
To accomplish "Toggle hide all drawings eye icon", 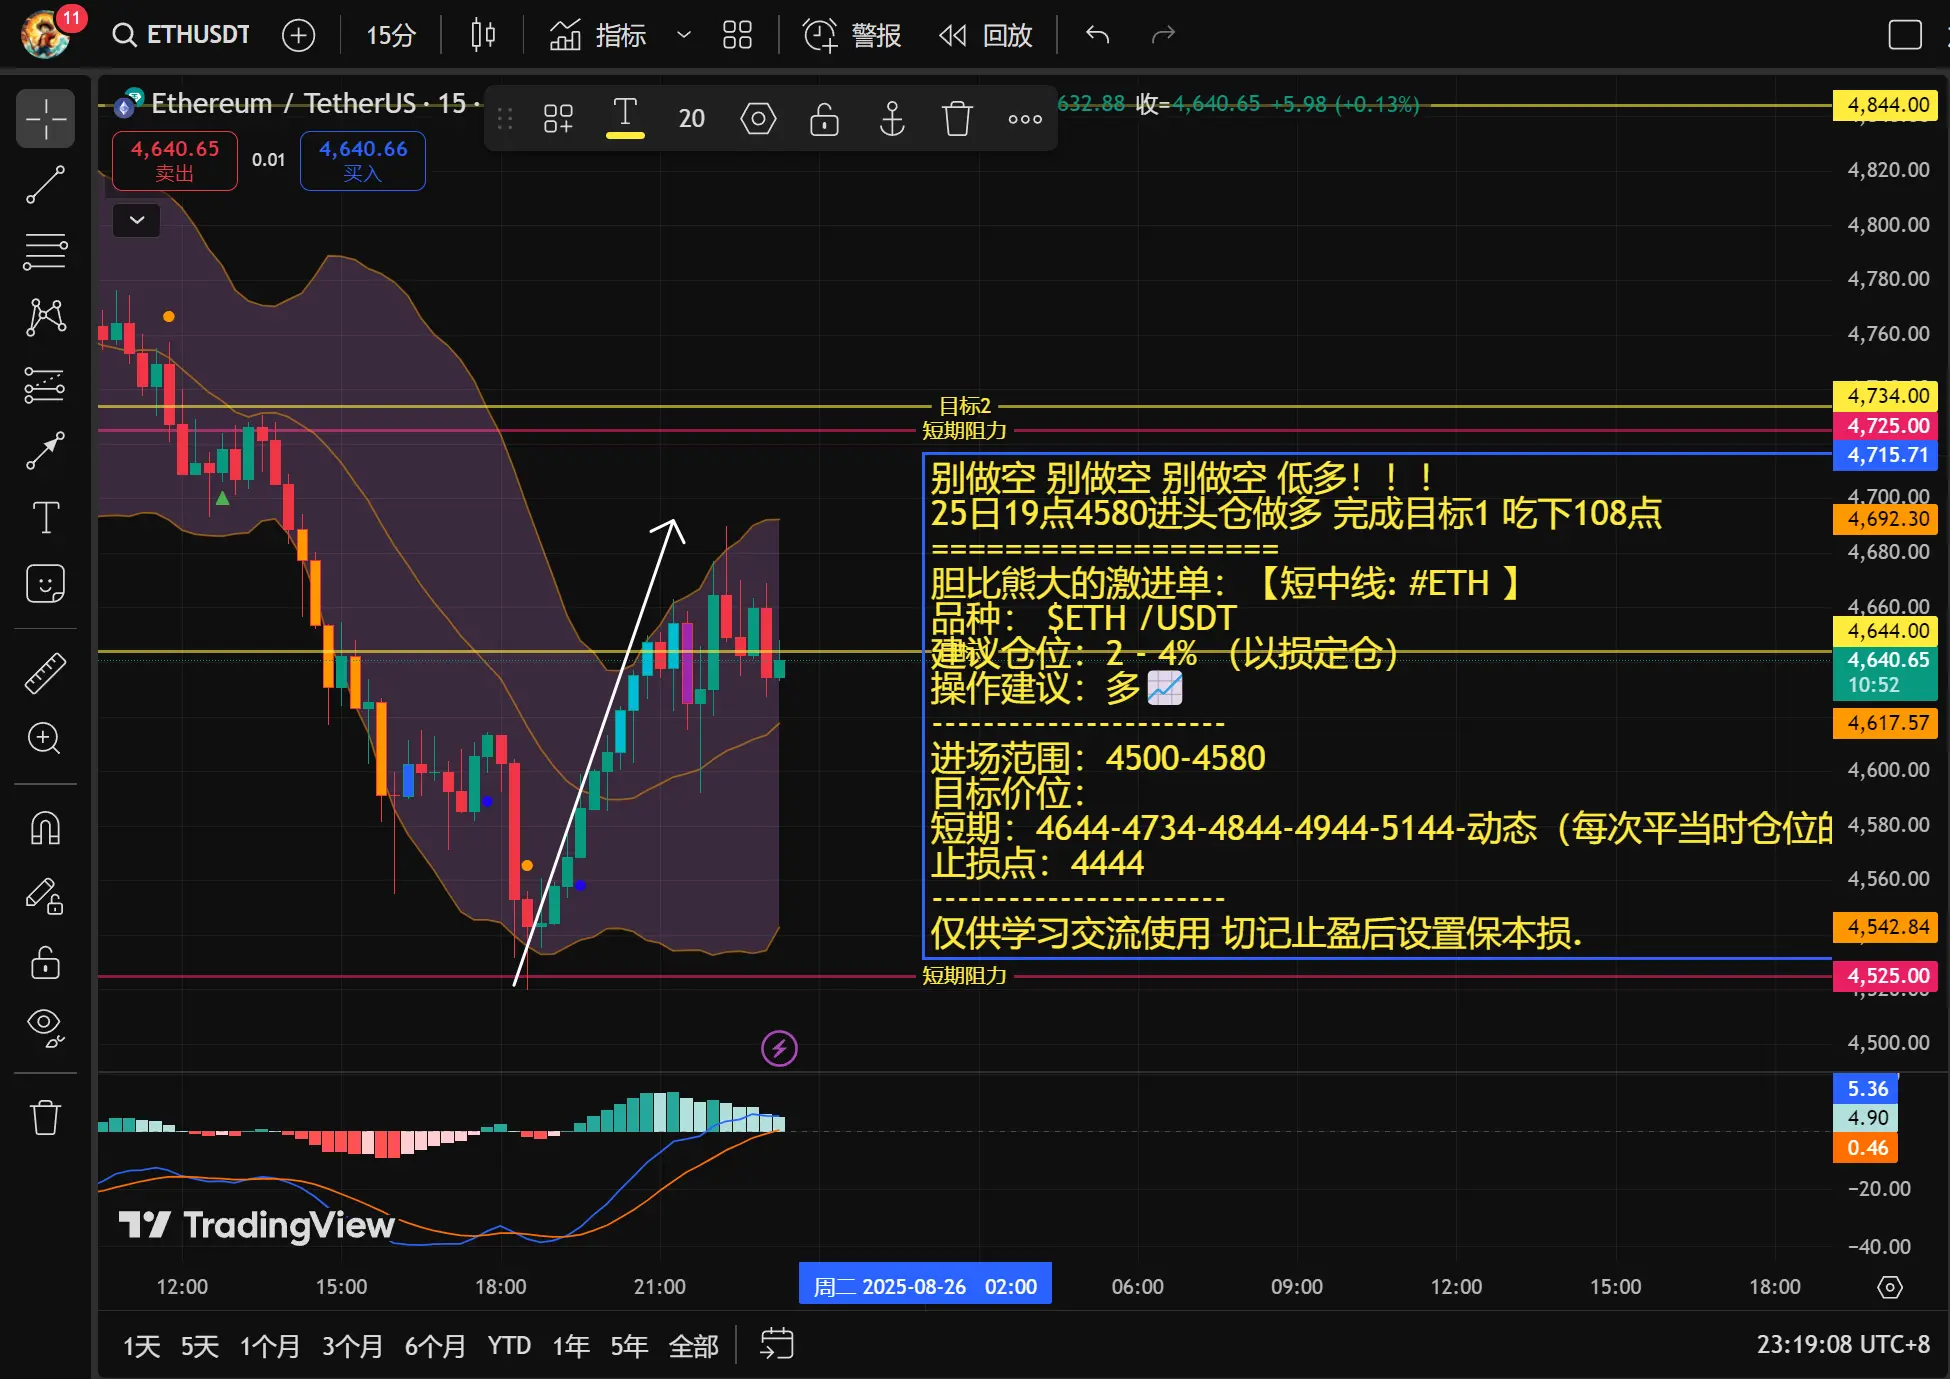I will [x=45, y=1027].
